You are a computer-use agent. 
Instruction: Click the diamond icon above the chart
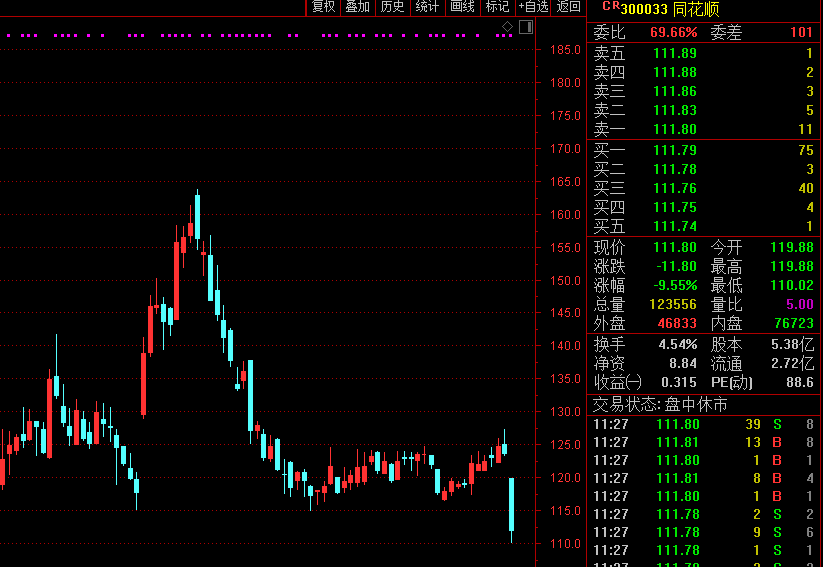pyautogui.click(x=507, y=27)
